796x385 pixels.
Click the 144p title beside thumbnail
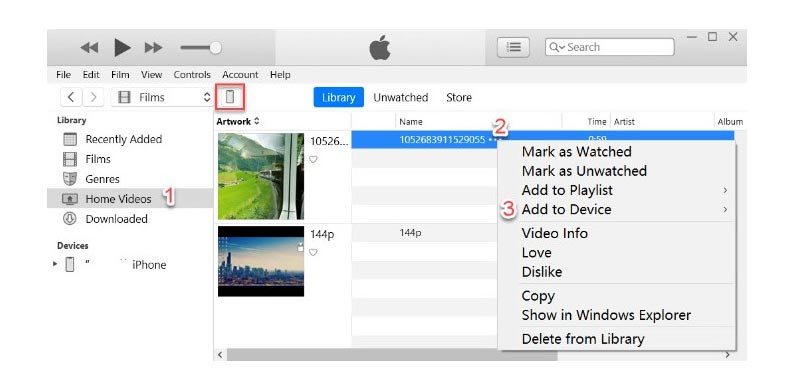[322, 234]
